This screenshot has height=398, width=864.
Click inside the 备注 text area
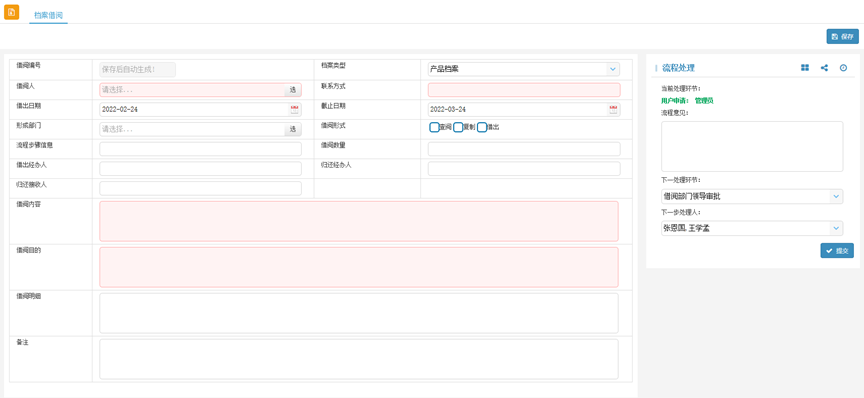pyautogui.click(x=359, y=359)
